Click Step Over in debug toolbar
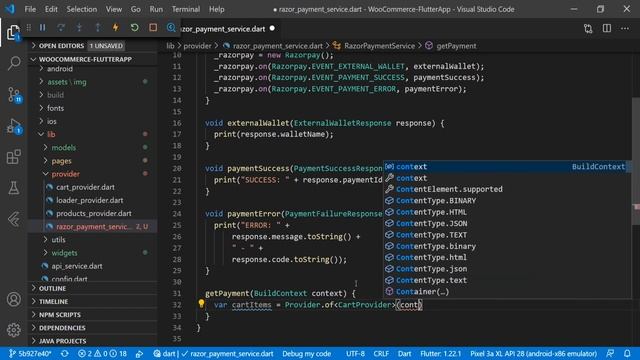The height and width of the screenshot is (360, 640). 61,28
